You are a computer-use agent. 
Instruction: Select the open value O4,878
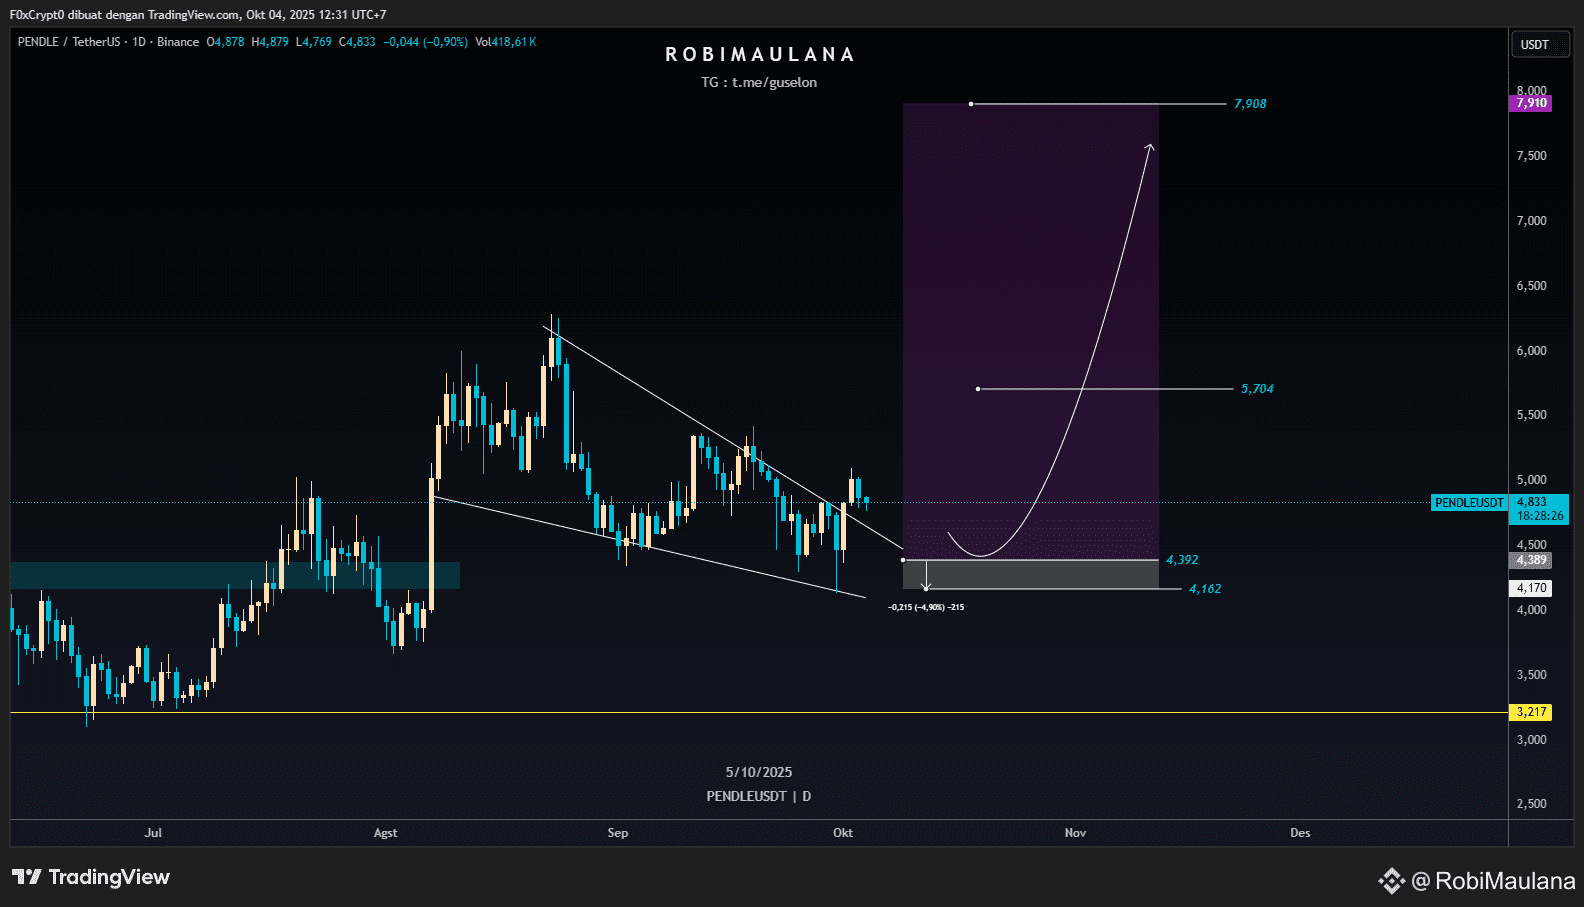225,42
